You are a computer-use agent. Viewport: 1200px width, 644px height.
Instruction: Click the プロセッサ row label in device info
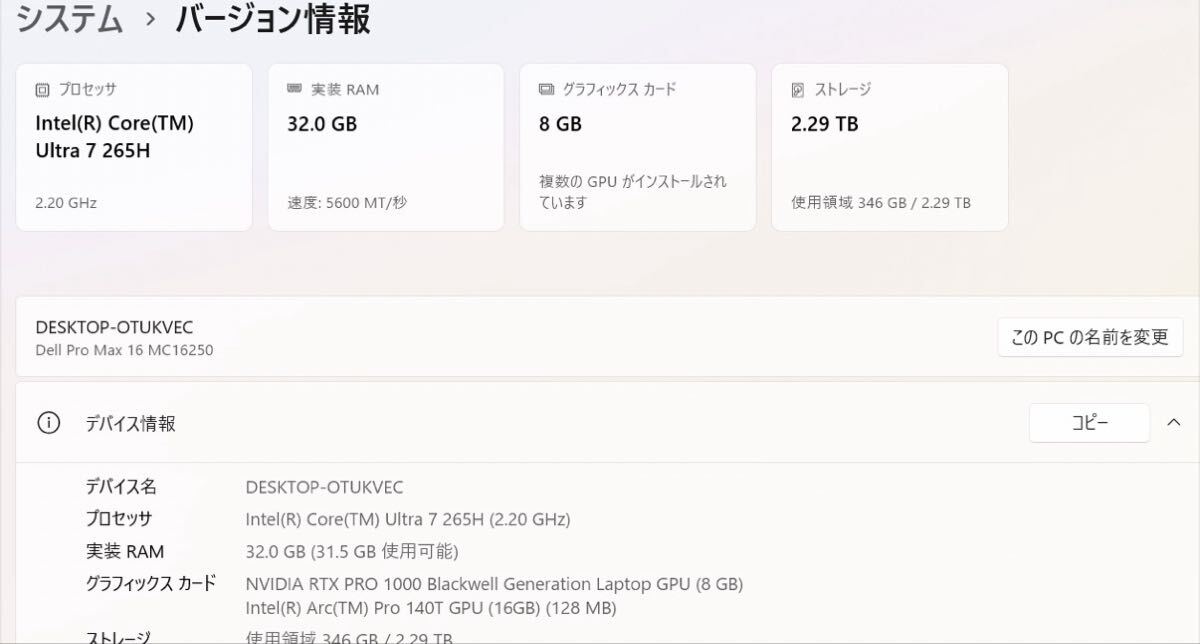tap(119, 519)
